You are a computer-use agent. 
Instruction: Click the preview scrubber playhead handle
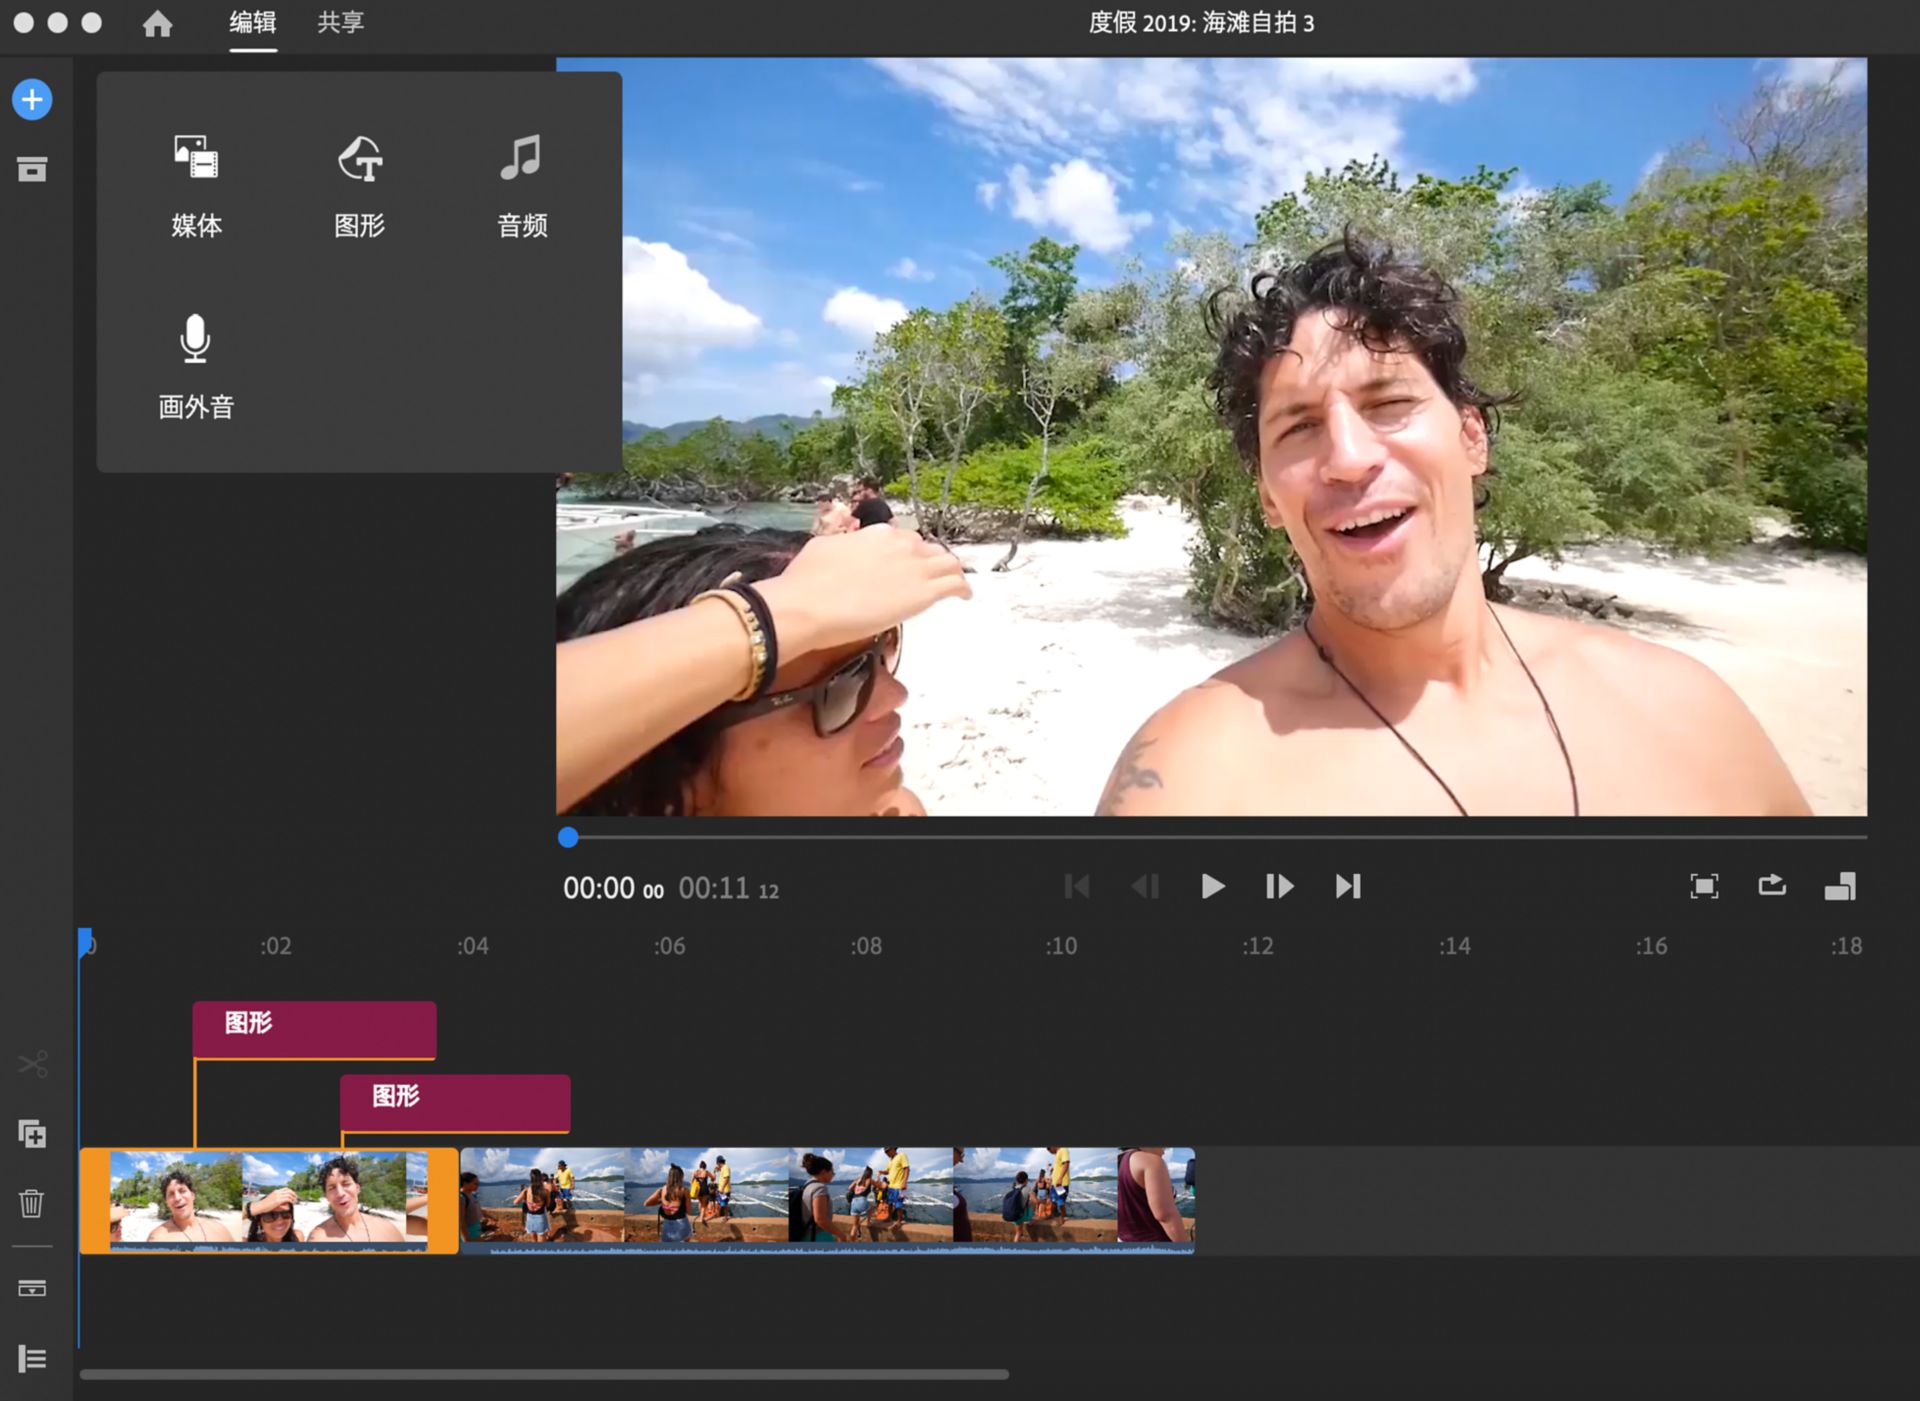pos(568,837)
